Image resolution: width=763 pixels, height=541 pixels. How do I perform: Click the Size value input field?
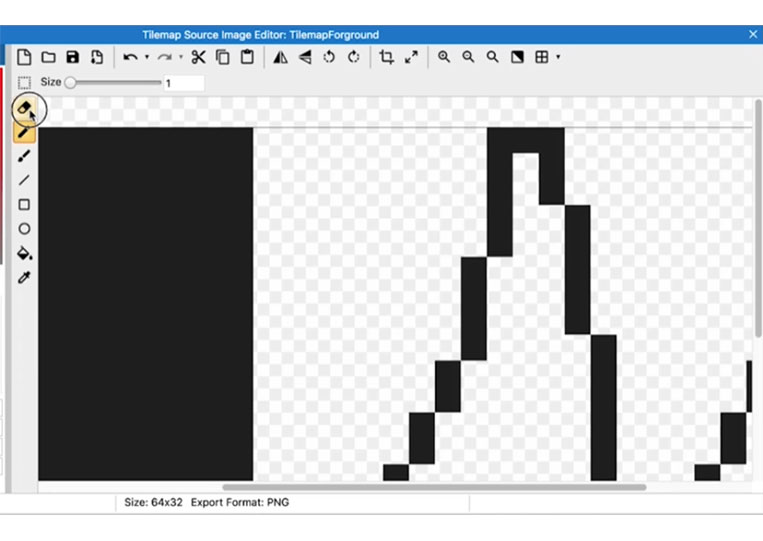click(184, 83)
